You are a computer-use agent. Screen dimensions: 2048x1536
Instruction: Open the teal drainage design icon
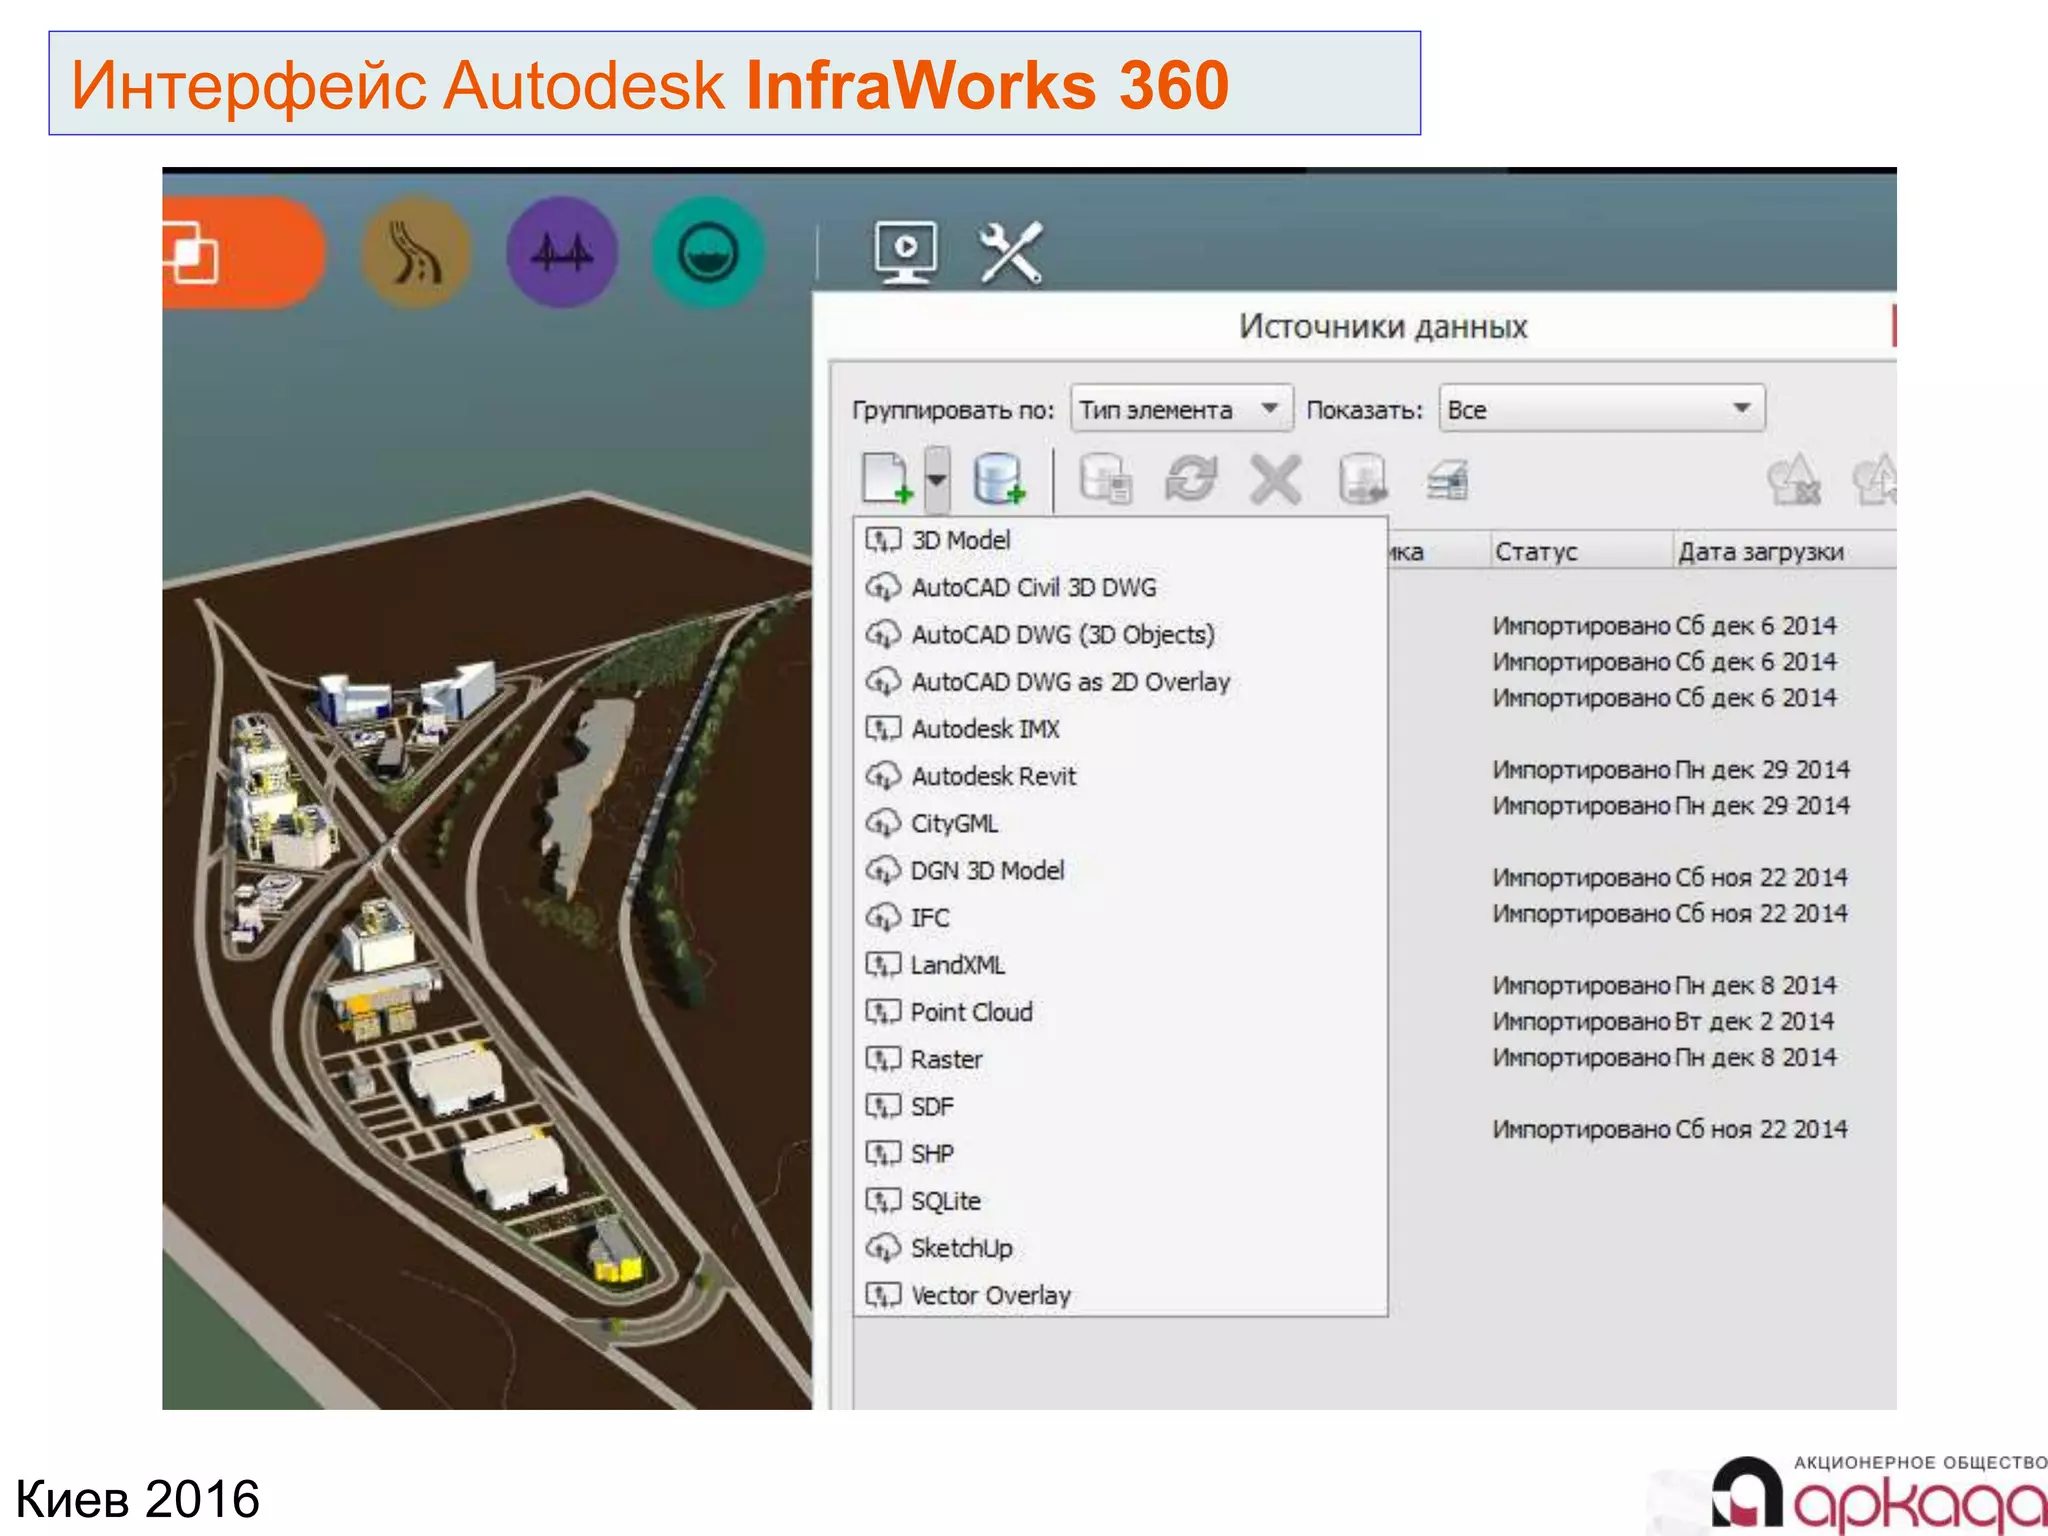pos(708,252)
